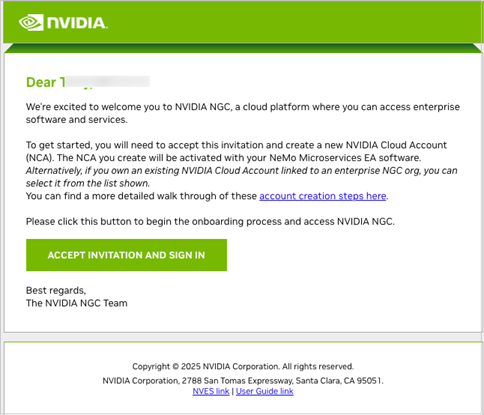Open the User Guide link in the footer
Viewport: 484px width, 415px height.
point(265,391)
